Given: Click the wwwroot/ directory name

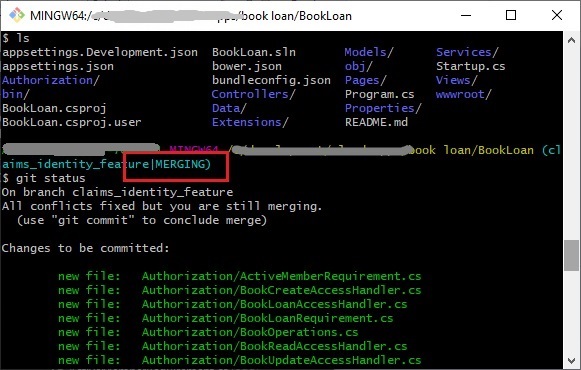Looking at the screenshot, I should coord(464,94).
